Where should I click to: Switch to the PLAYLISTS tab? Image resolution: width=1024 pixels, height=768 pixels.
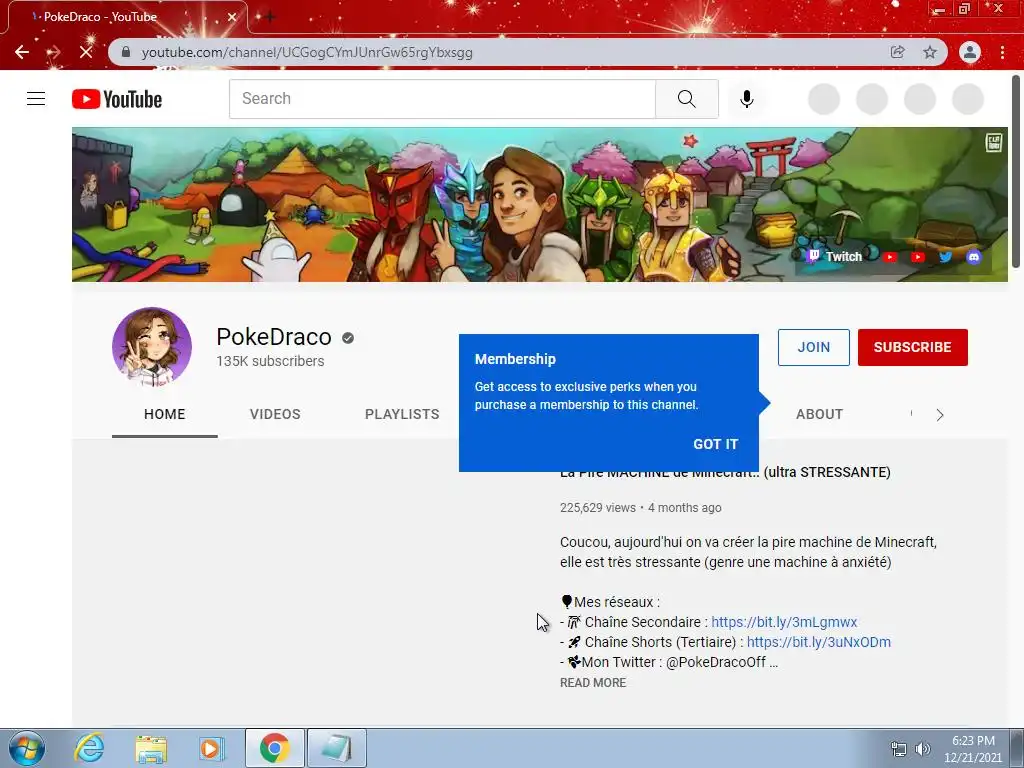402,414
